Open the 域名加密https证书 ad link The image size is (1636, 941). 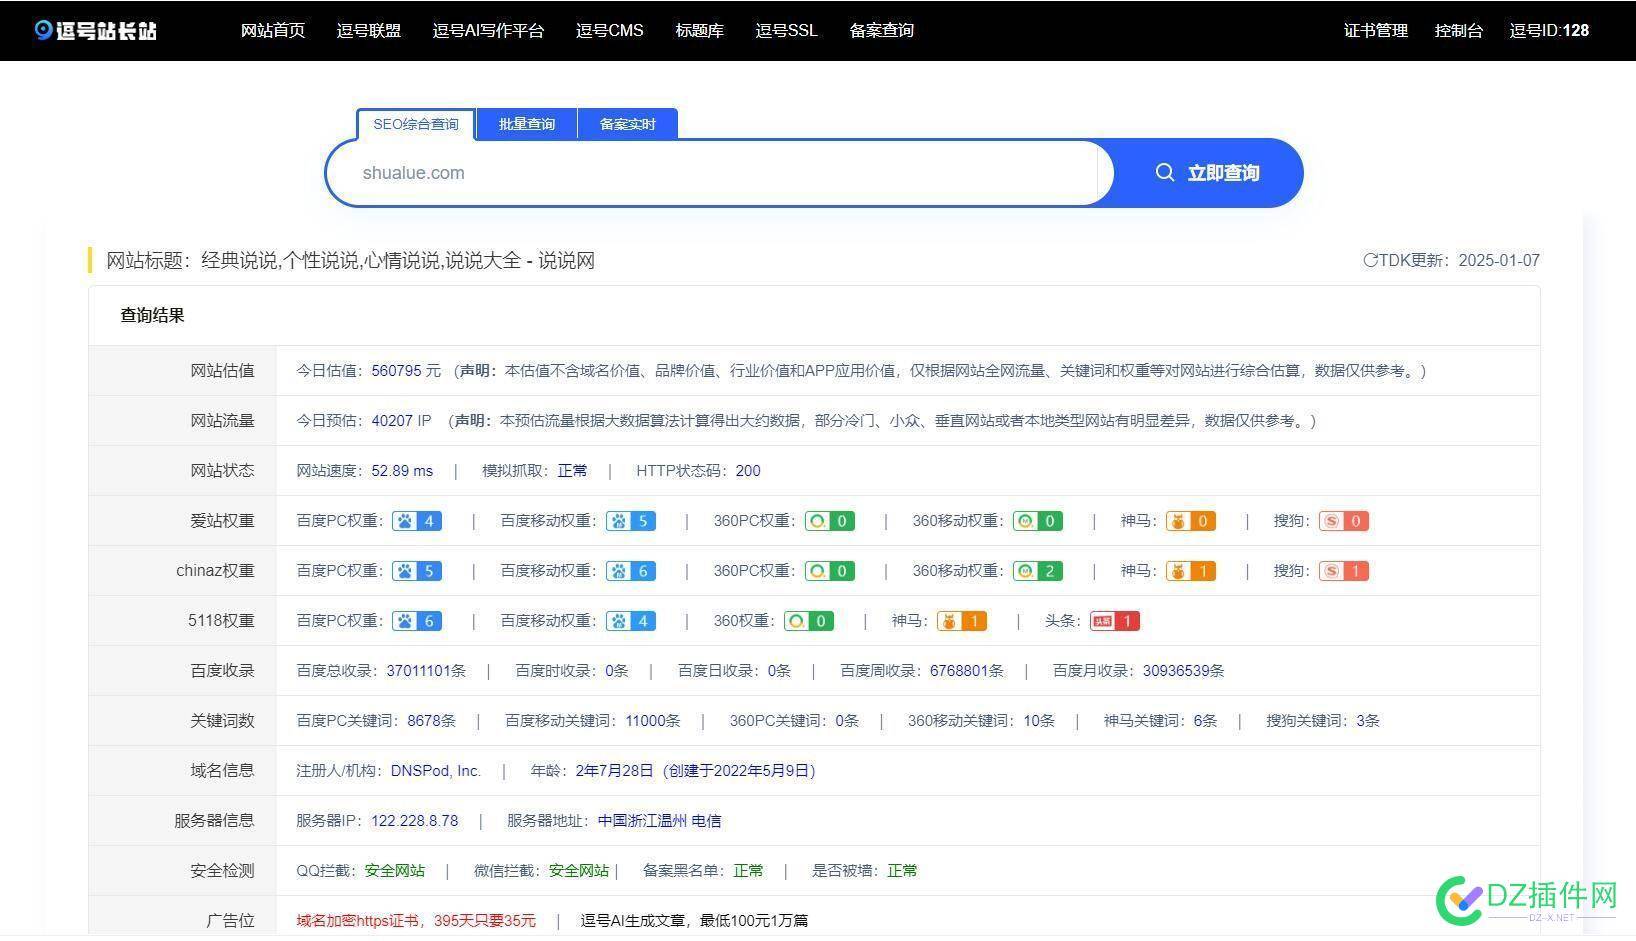tap(416, 921)
